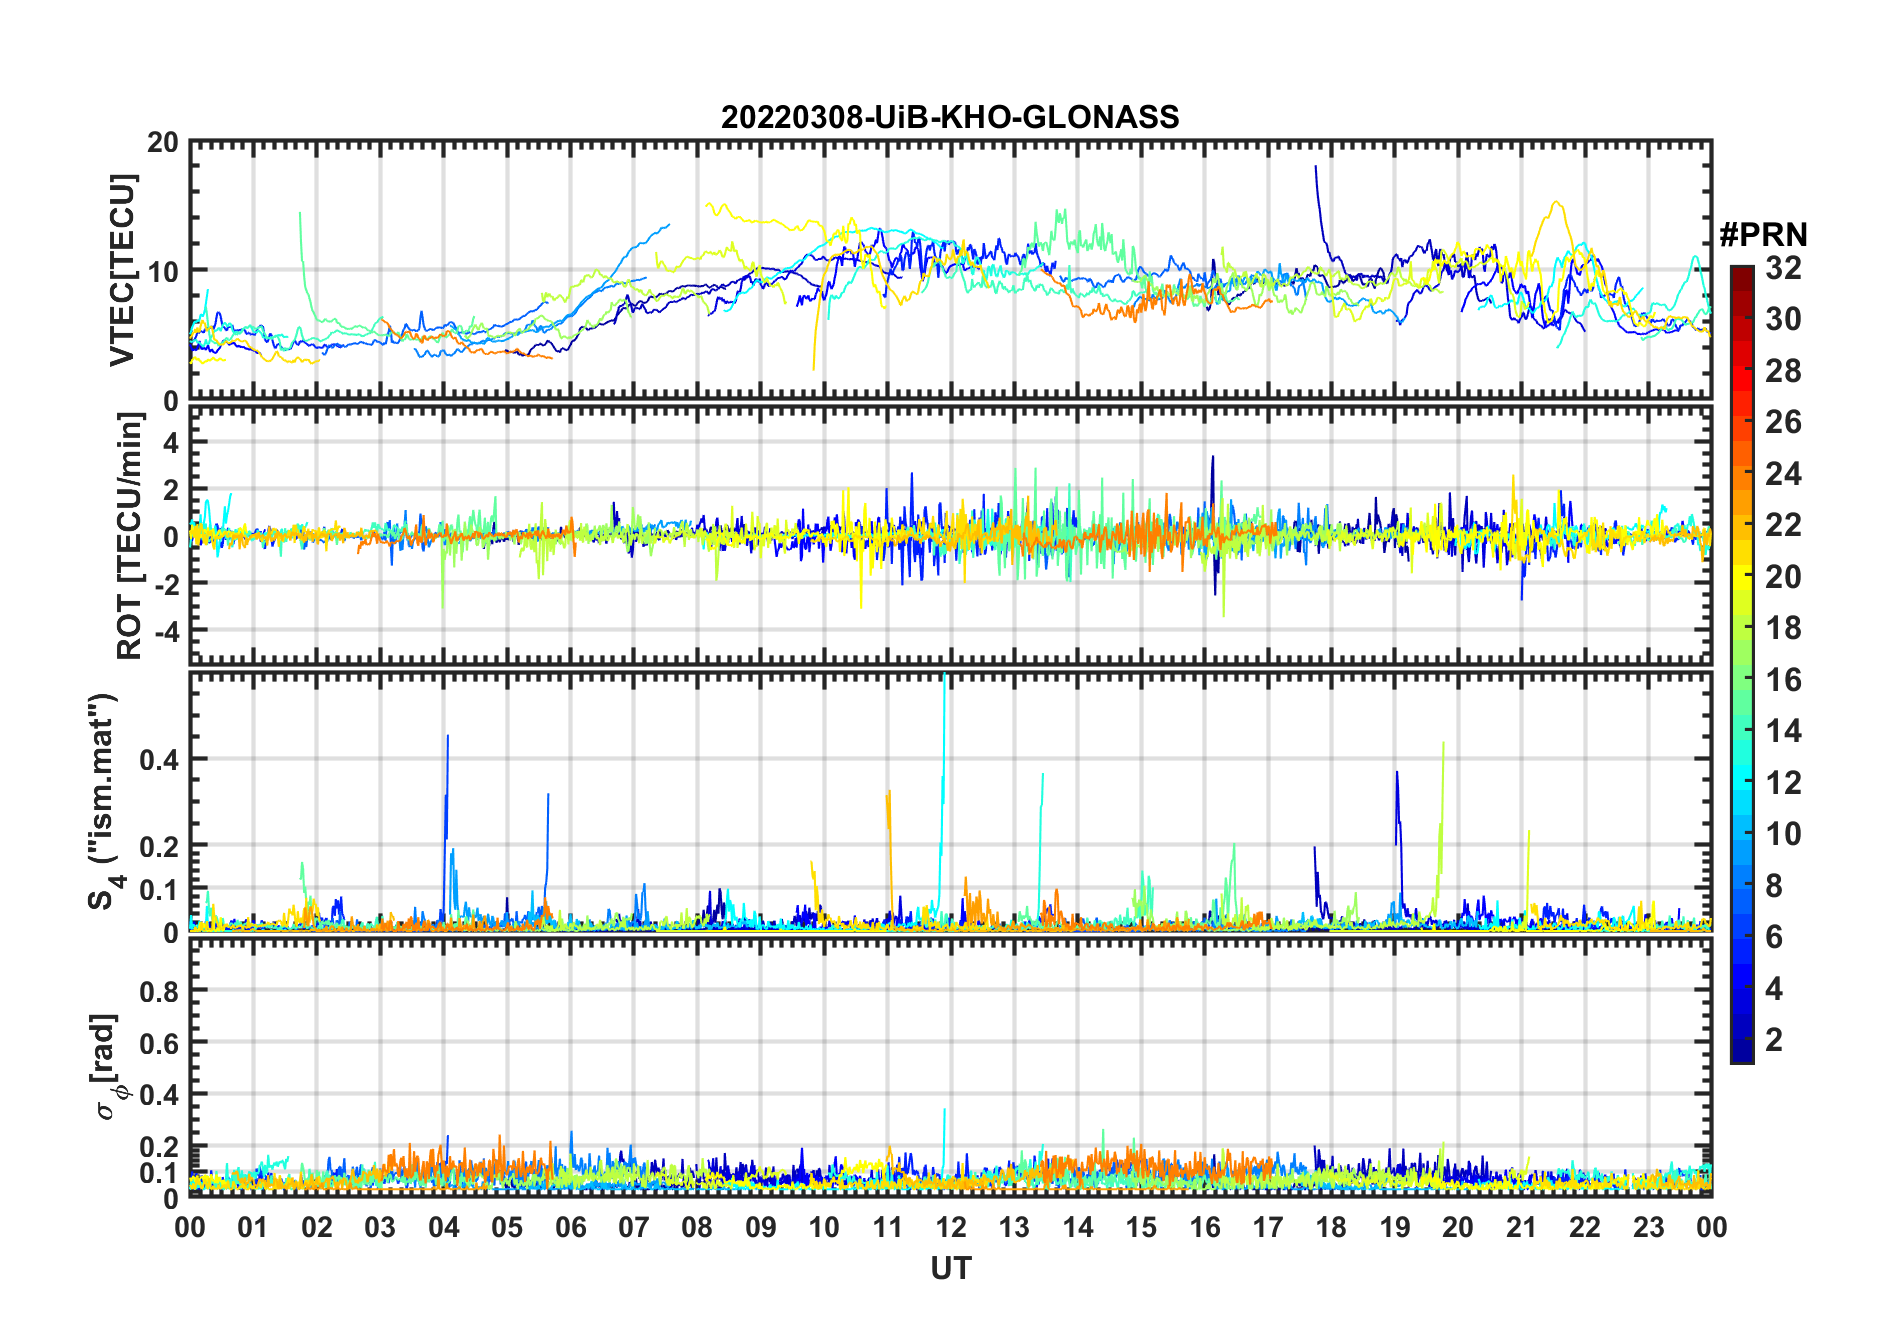The height and width of the screenshot is (1330, 1902).
Task: Select the VTEC[TECU] y-axis label
Action: click(x=122, y=271)
